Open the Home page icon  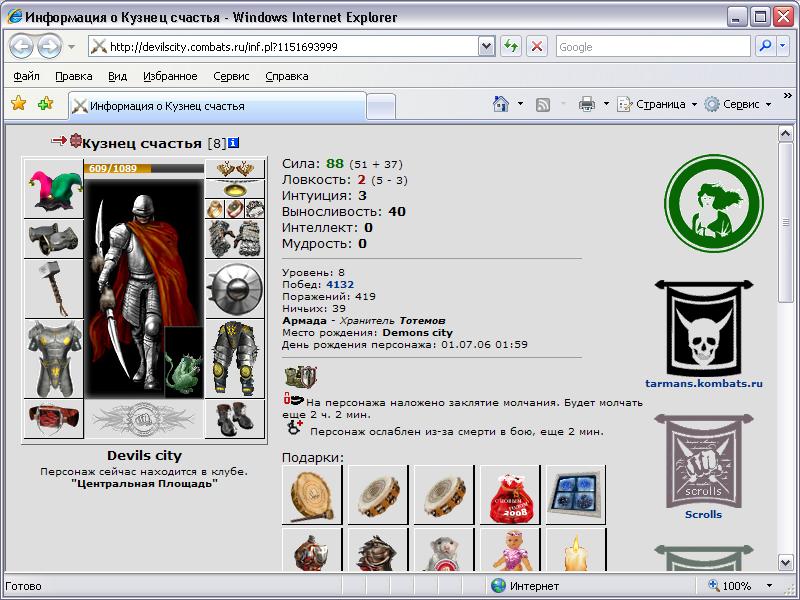[501, 104]
